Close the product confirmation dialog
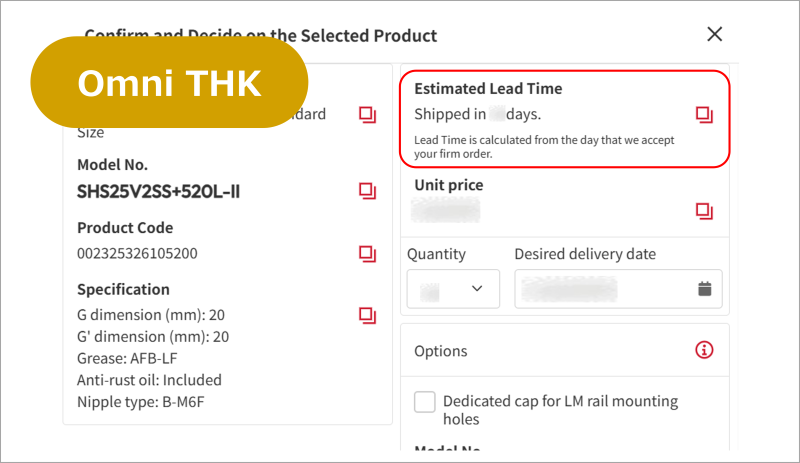Viewport: 800px width, 463px height. pos(714,34)
